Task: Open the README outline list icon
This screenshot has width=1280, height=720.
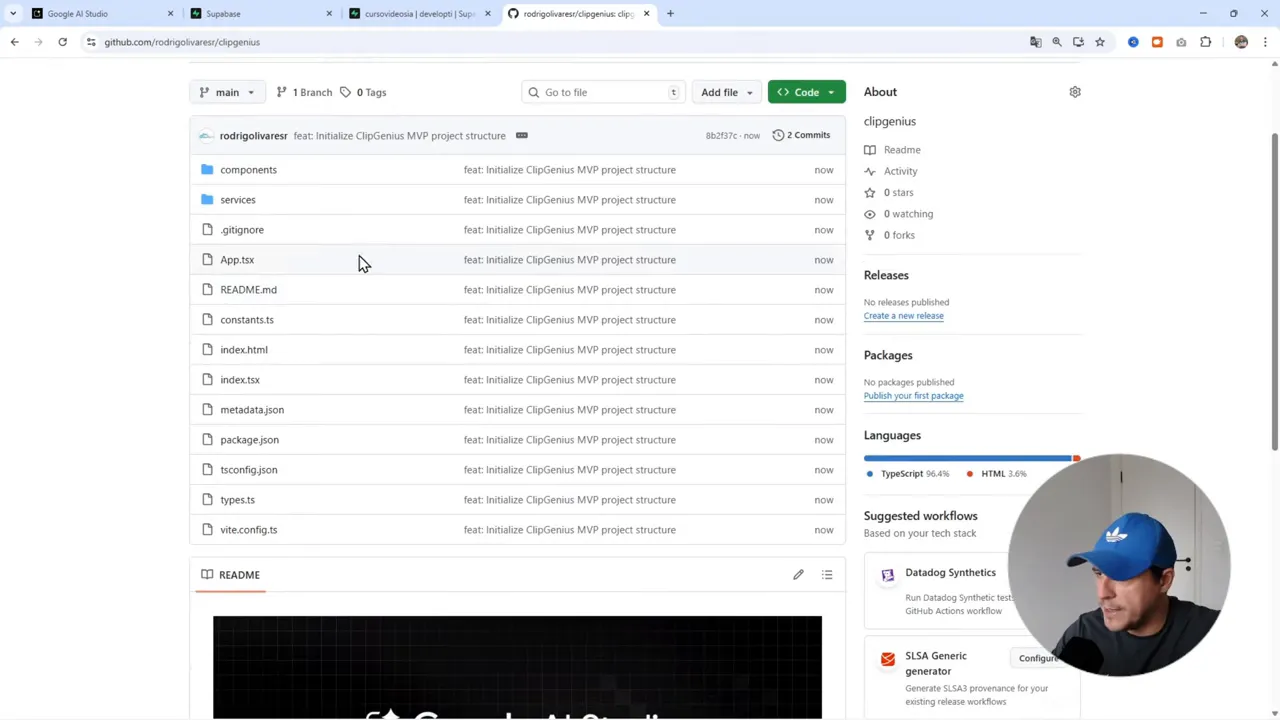Action: (x=827, y=574)
